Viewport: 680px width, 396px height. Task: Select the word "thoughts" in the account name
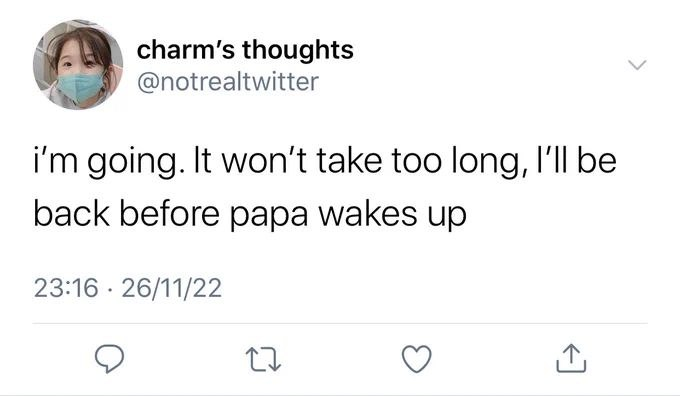[x=298, y=50]
